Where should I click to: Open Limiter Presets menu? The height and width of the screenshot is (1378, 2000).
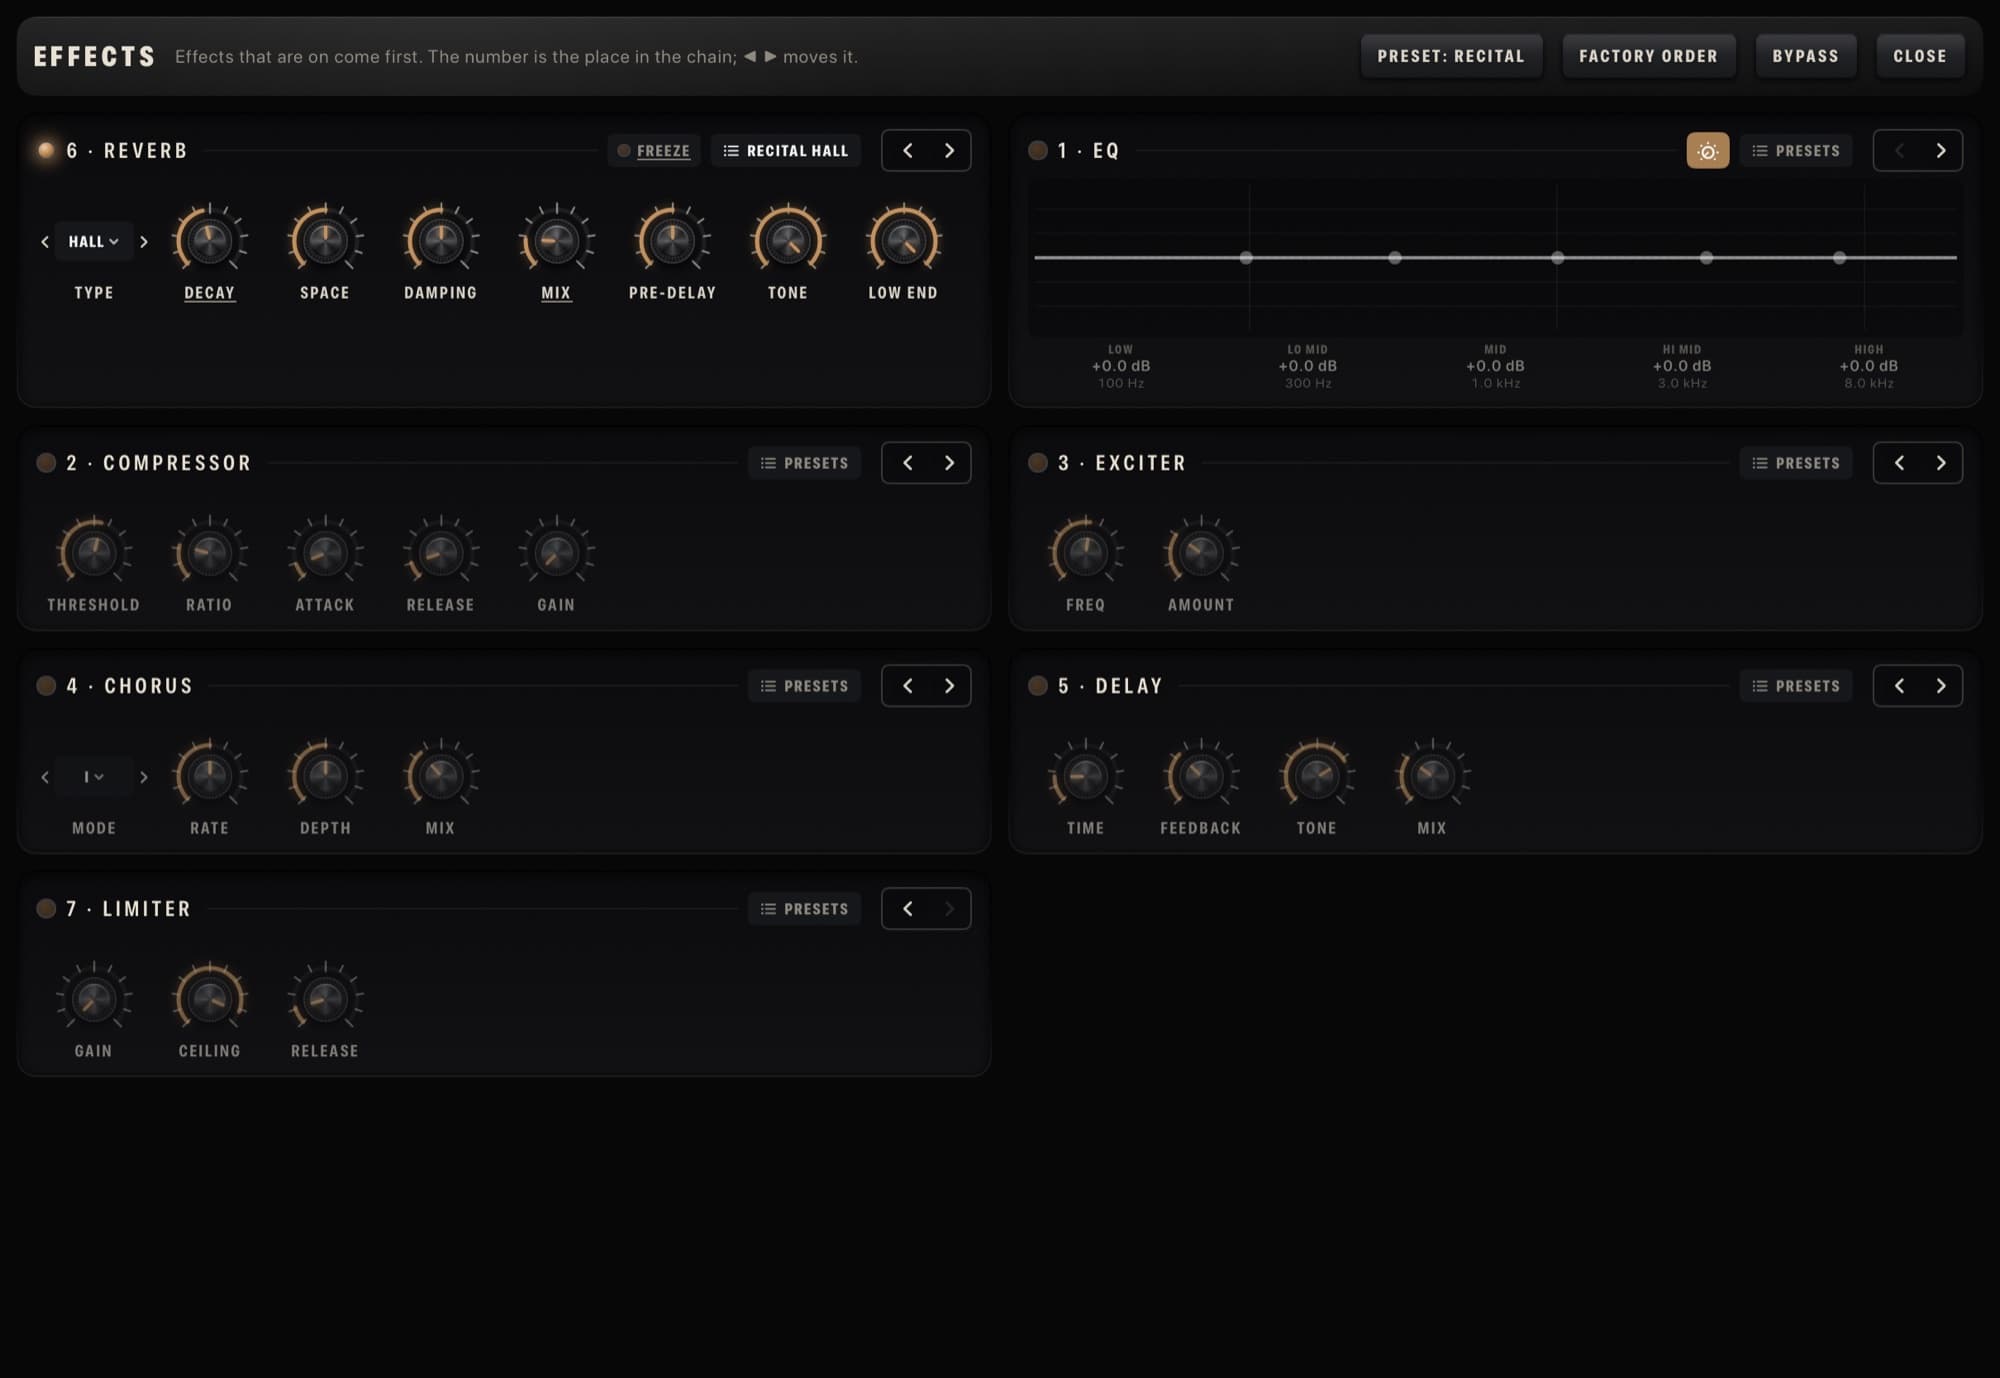[x=804, y=909]
